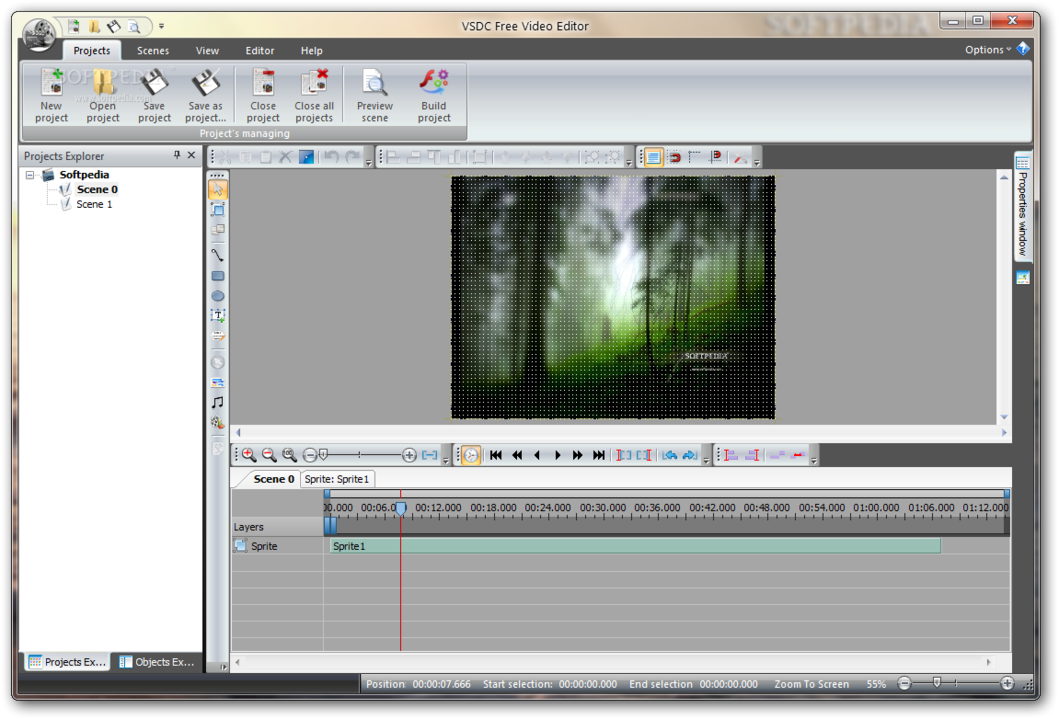1059x719 pixels.
Task: Click the New project icon
Action: pos(51,82)
